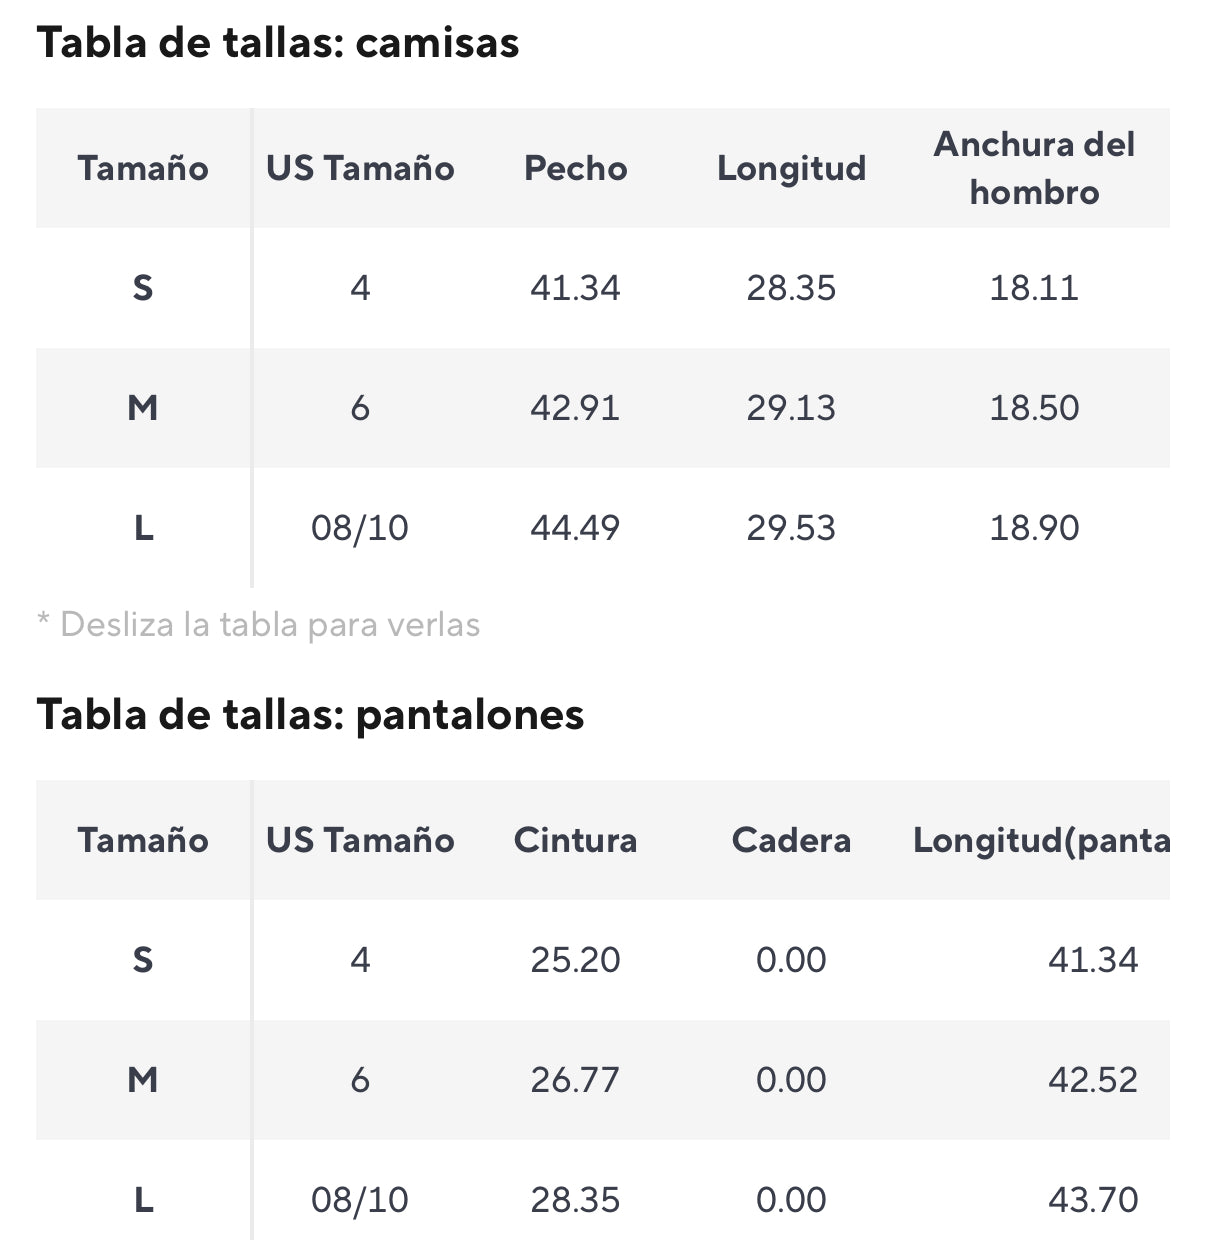Click the Tabla de tallas: camisas heading
The image size is (1206, 1240).
pos(278,43)
